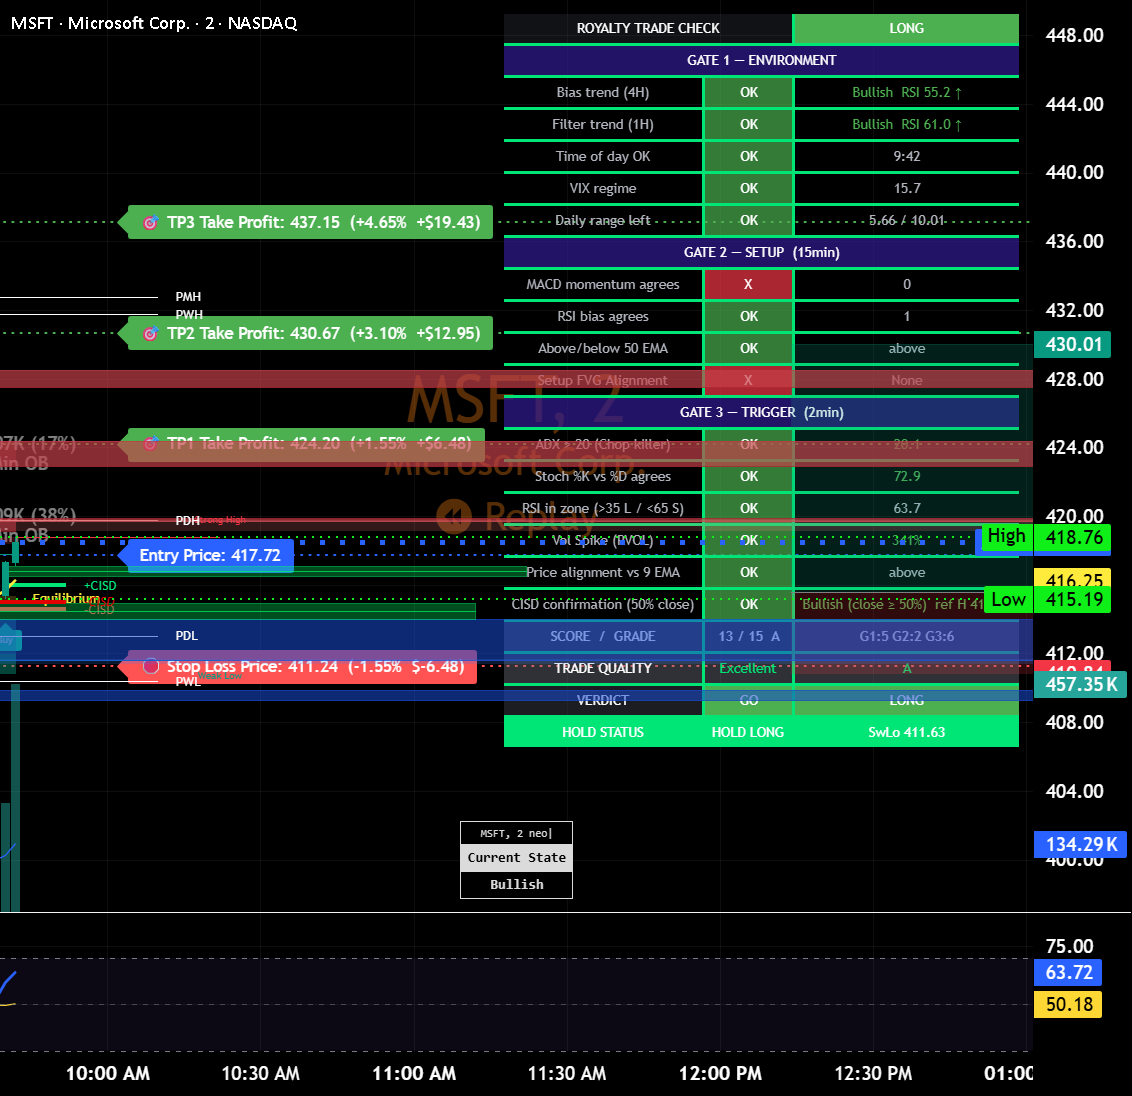Viewport: 1132px width, 1096px height.
Task: Click the VIX regime value 15.7
Action: pos(907,188)
